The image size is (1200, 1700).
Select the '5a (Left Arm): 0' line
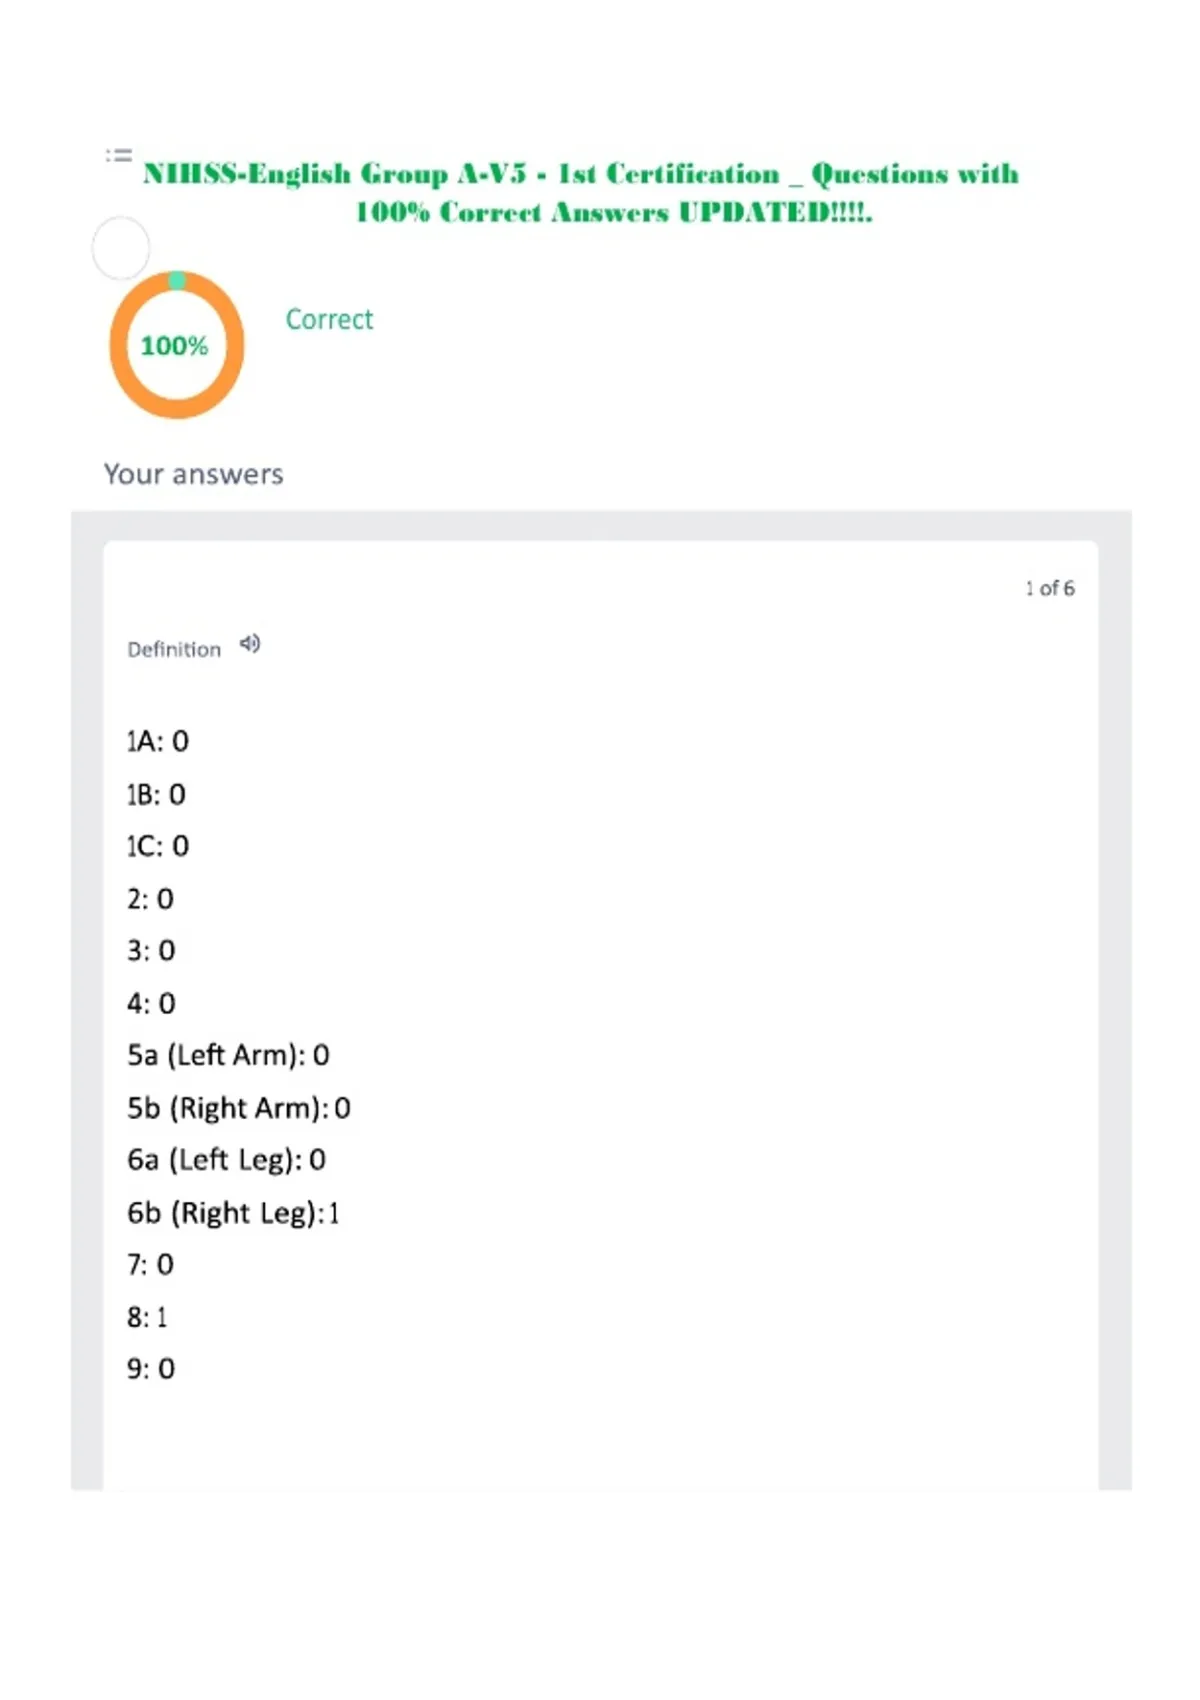click(228, 1055)
